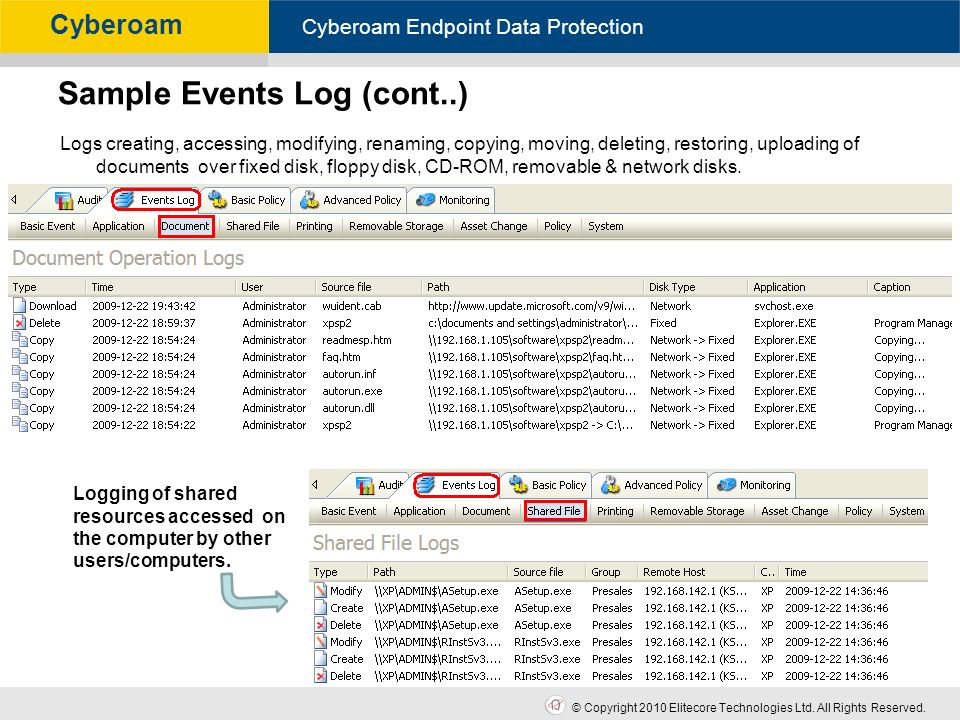Click the Create icon for ASetup.exe row
The image size is (960, 720).
click(x=321, y=608)
